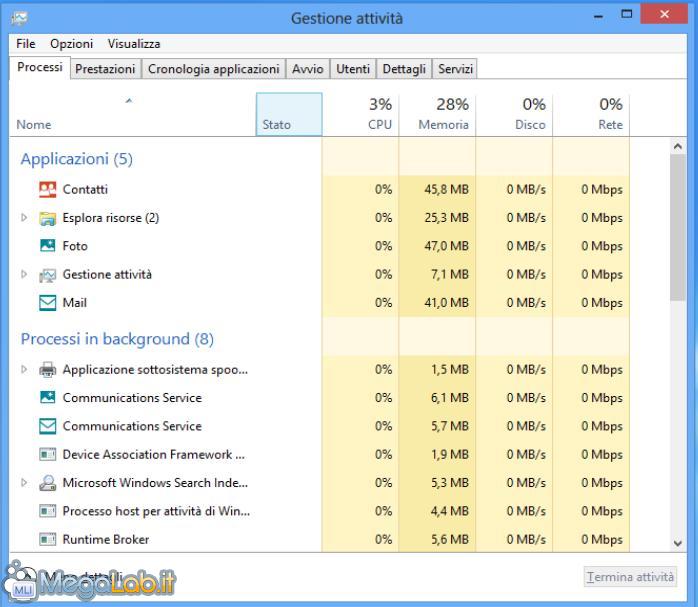Sort by the Disco column header
The height and width of the screenshot is (607, 698).
click(x=514, y=114)
